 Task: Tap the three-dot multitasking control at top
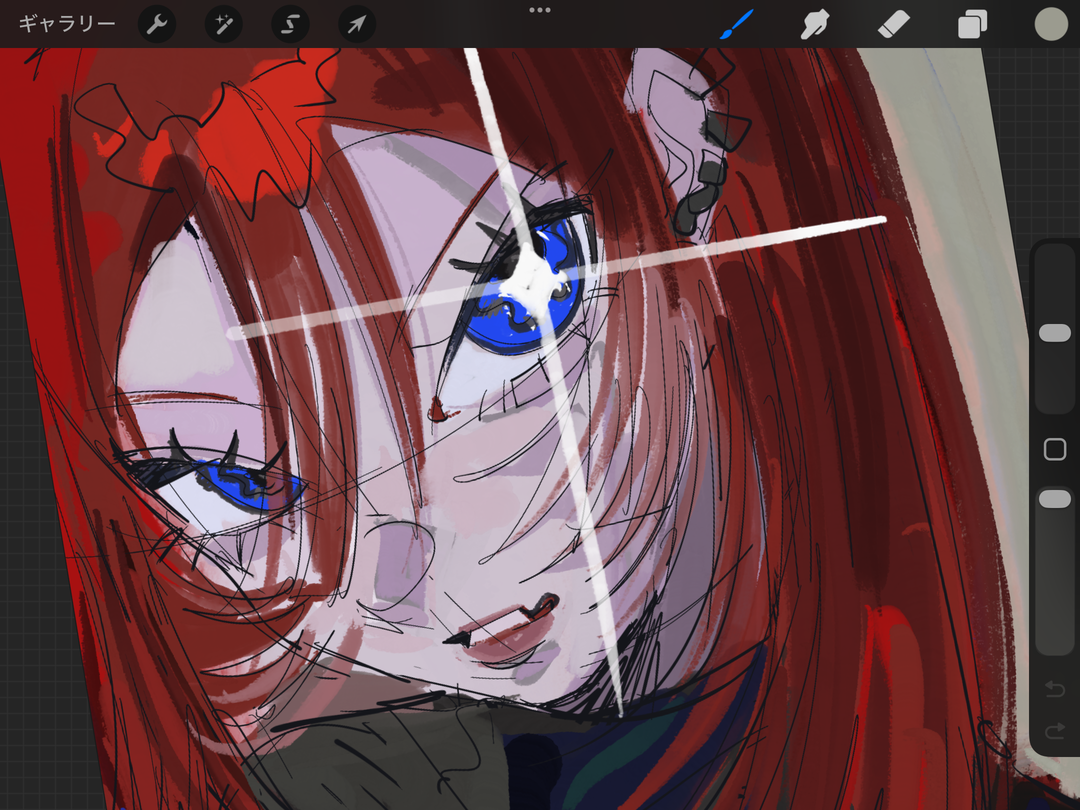pos(540,10)
